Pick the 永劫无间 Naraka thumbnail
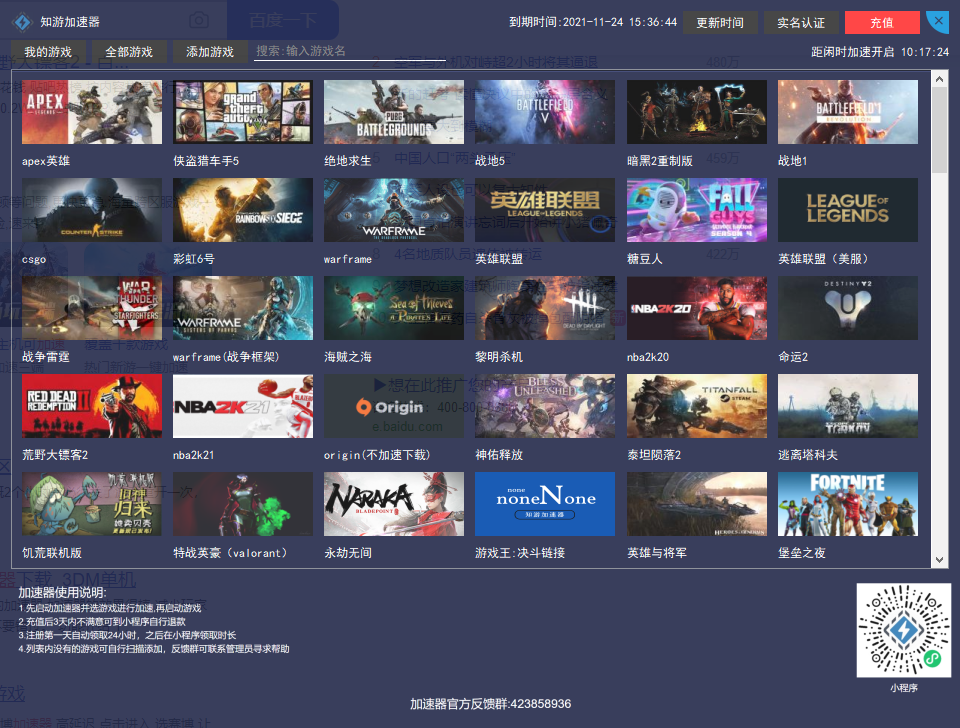This screenshot has height=728, width=960. pyautogui.click(x=394, y=504)
